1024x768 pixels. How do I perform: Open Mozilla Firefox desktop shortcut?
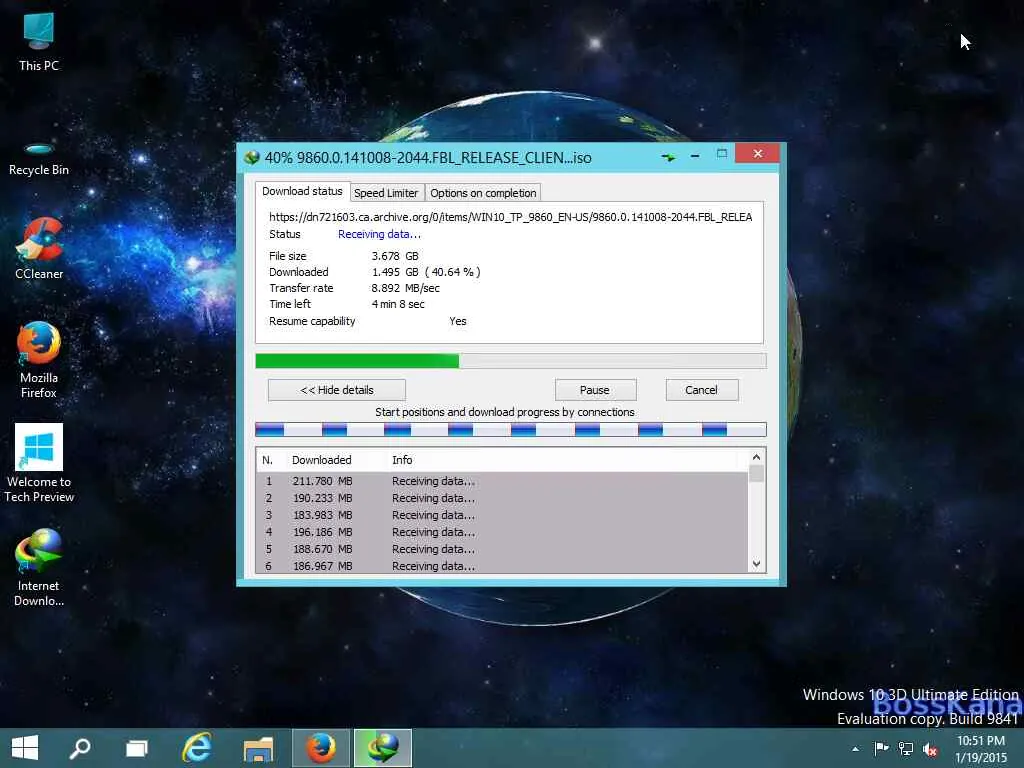pyautogui.click(x=39, y=360)
